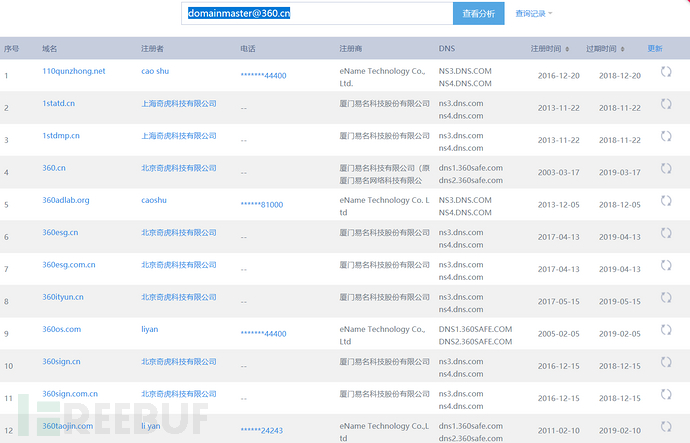Viewport: 690px width, 443px height.
Task: Open domain 1stdmp.cn
Action: (61, 135)
